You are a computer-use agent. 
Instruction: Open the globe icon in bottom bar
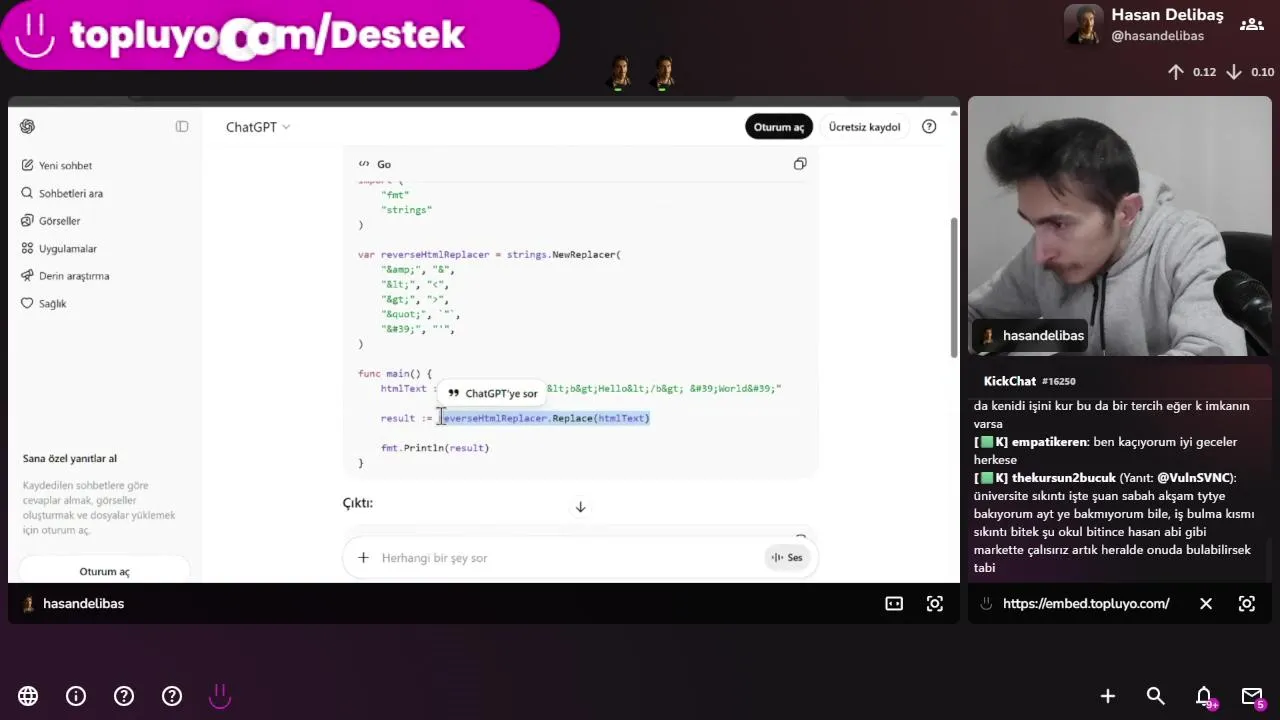[x=28, y=696]
